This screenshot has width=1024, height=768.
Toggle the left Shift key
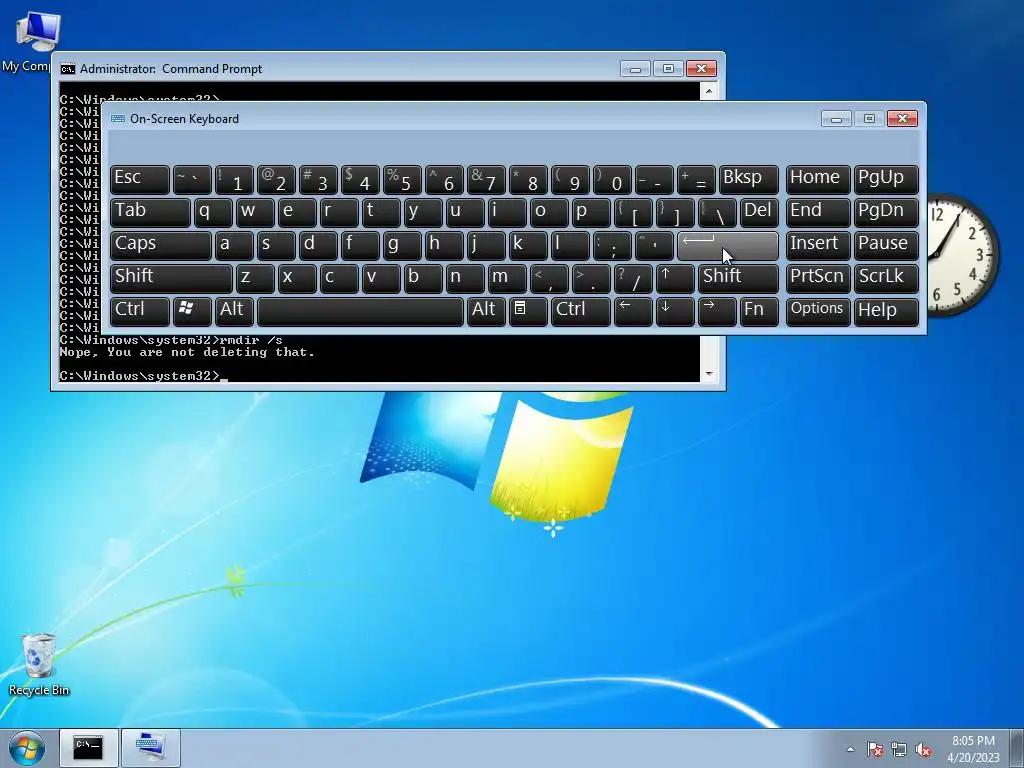point(171,278)
